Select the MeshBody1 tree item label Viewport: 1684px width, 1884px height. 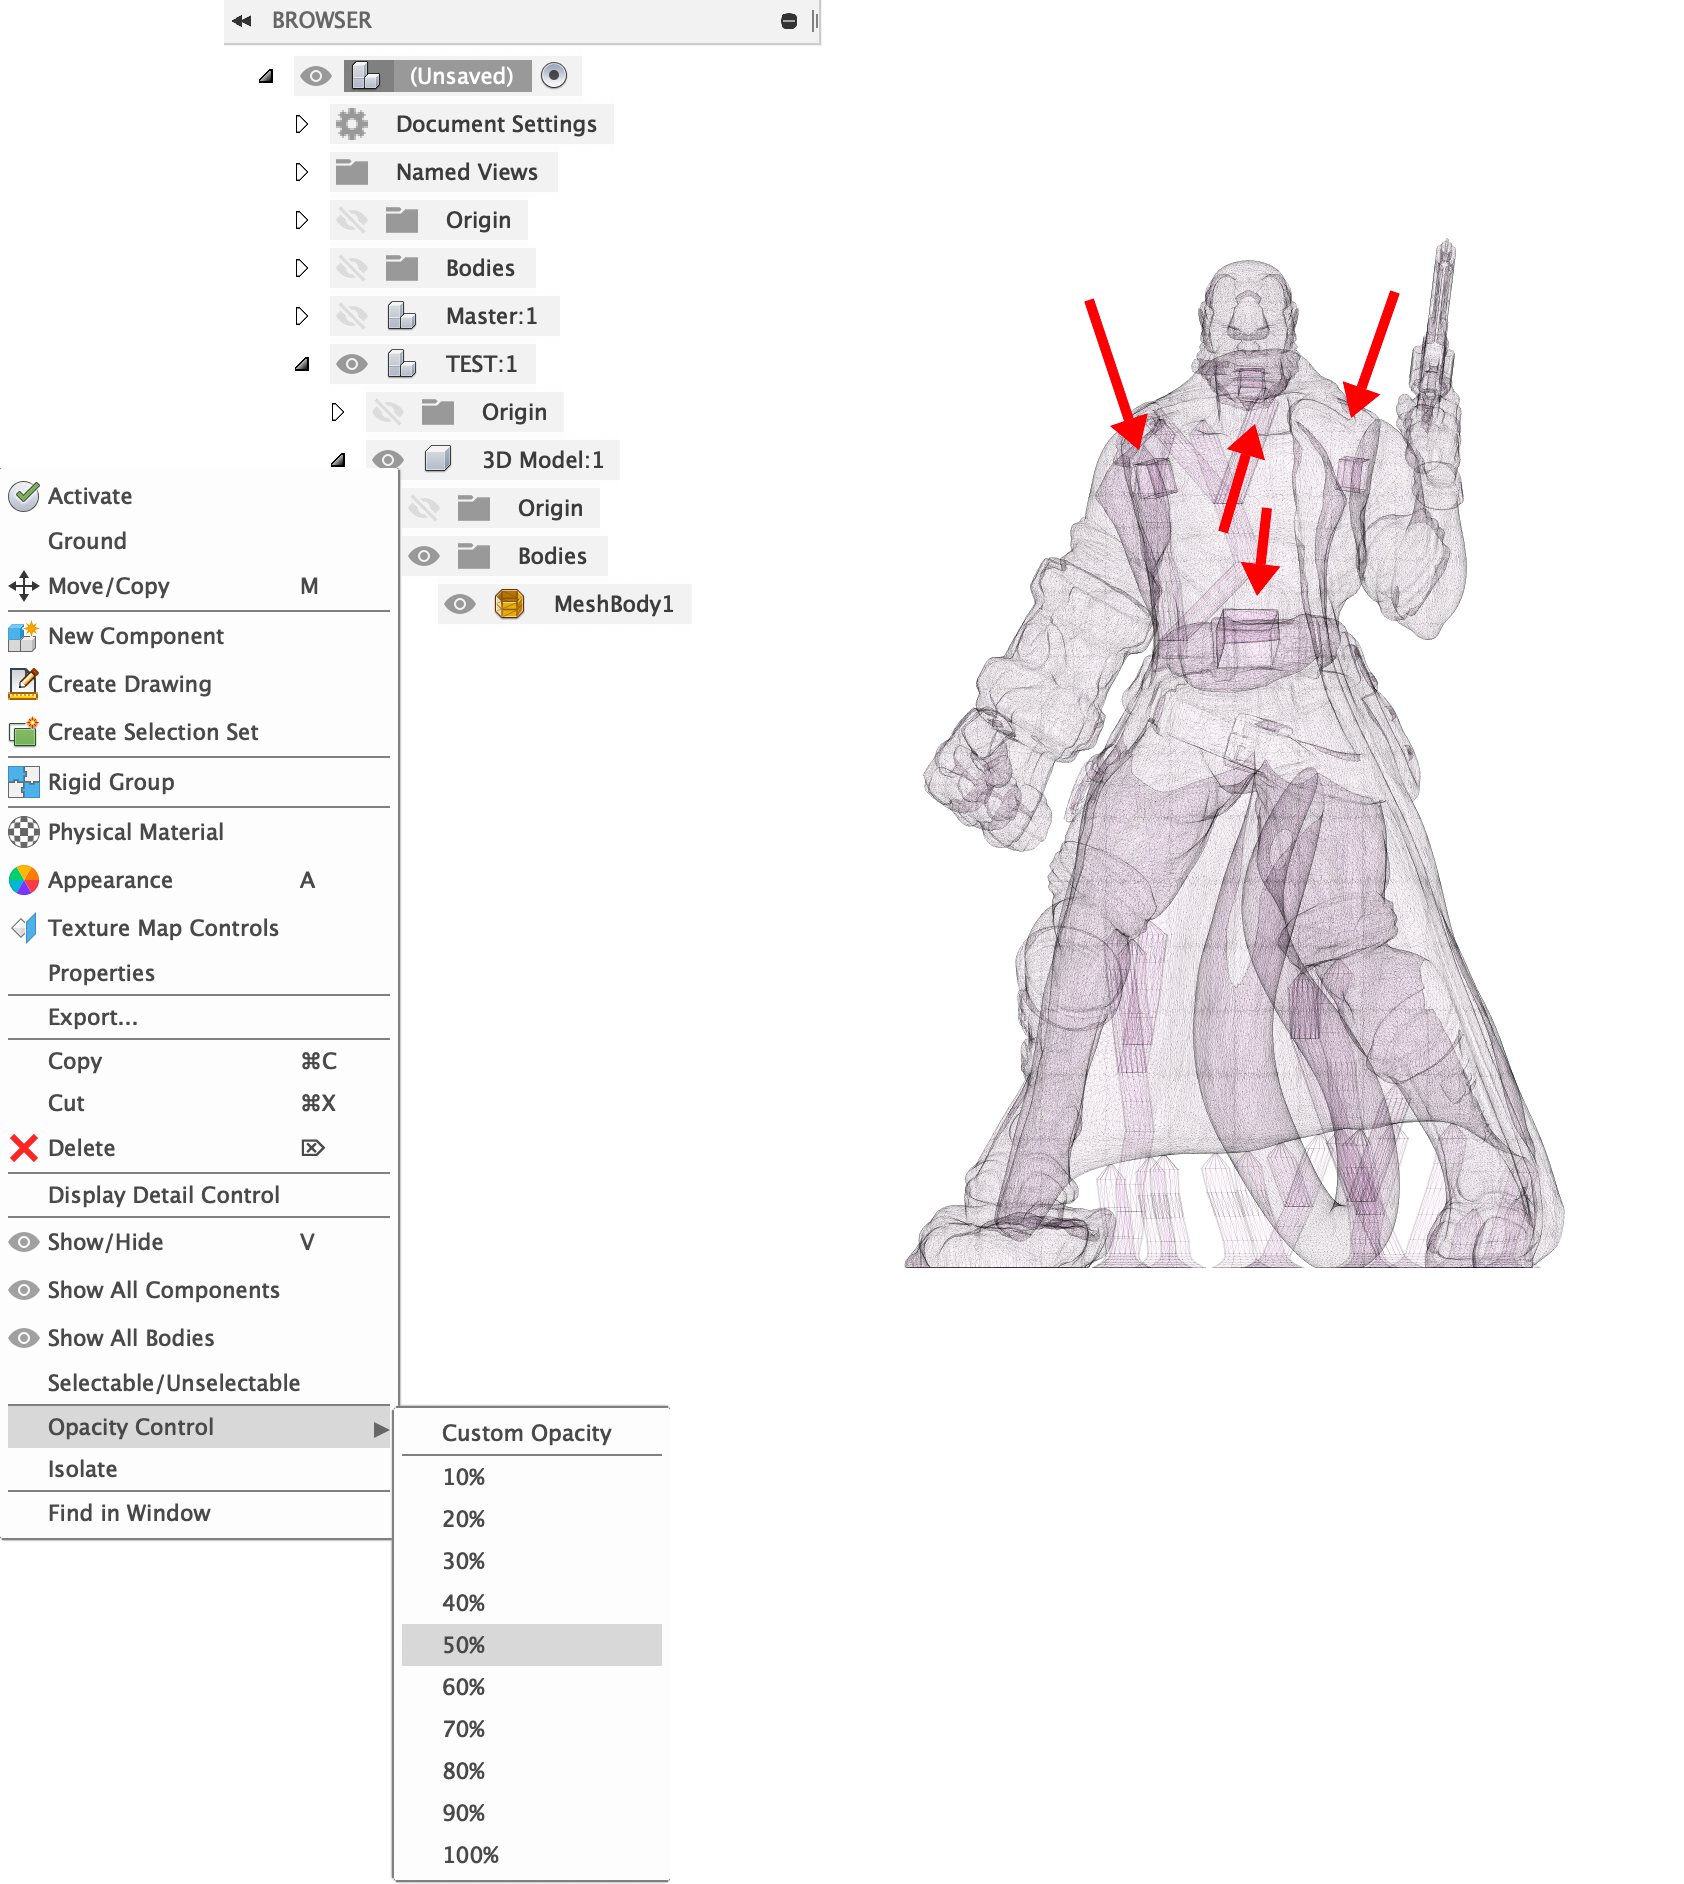[614, 604]
